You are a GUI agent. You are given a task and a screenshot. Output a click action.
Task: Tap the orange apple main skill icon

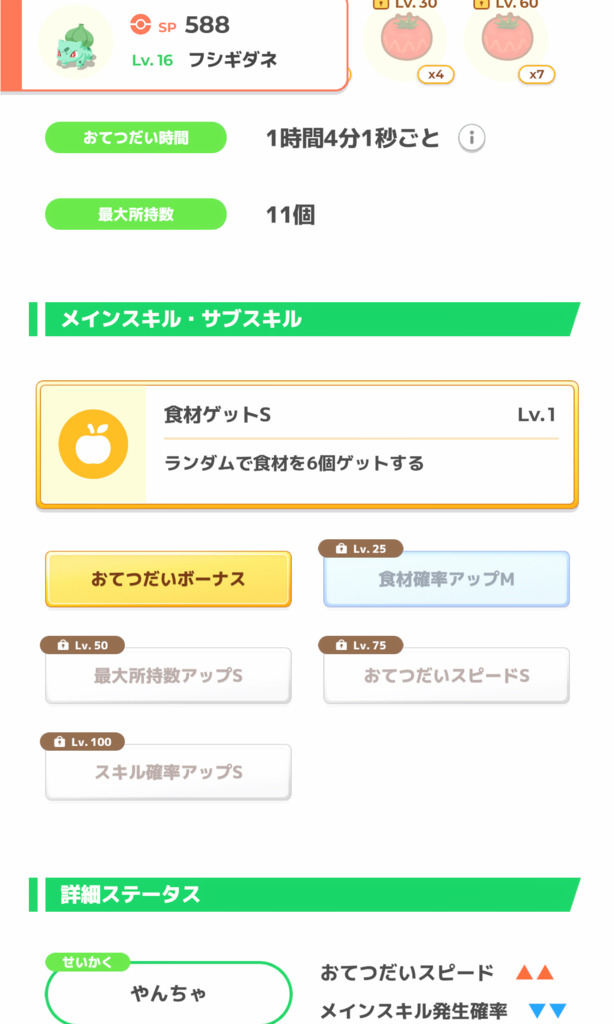[x=92, y=444]
